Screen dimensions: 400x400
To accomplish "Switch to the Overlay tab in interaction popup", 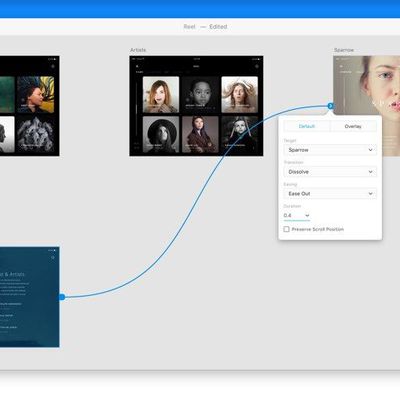I will coord(353,126).
